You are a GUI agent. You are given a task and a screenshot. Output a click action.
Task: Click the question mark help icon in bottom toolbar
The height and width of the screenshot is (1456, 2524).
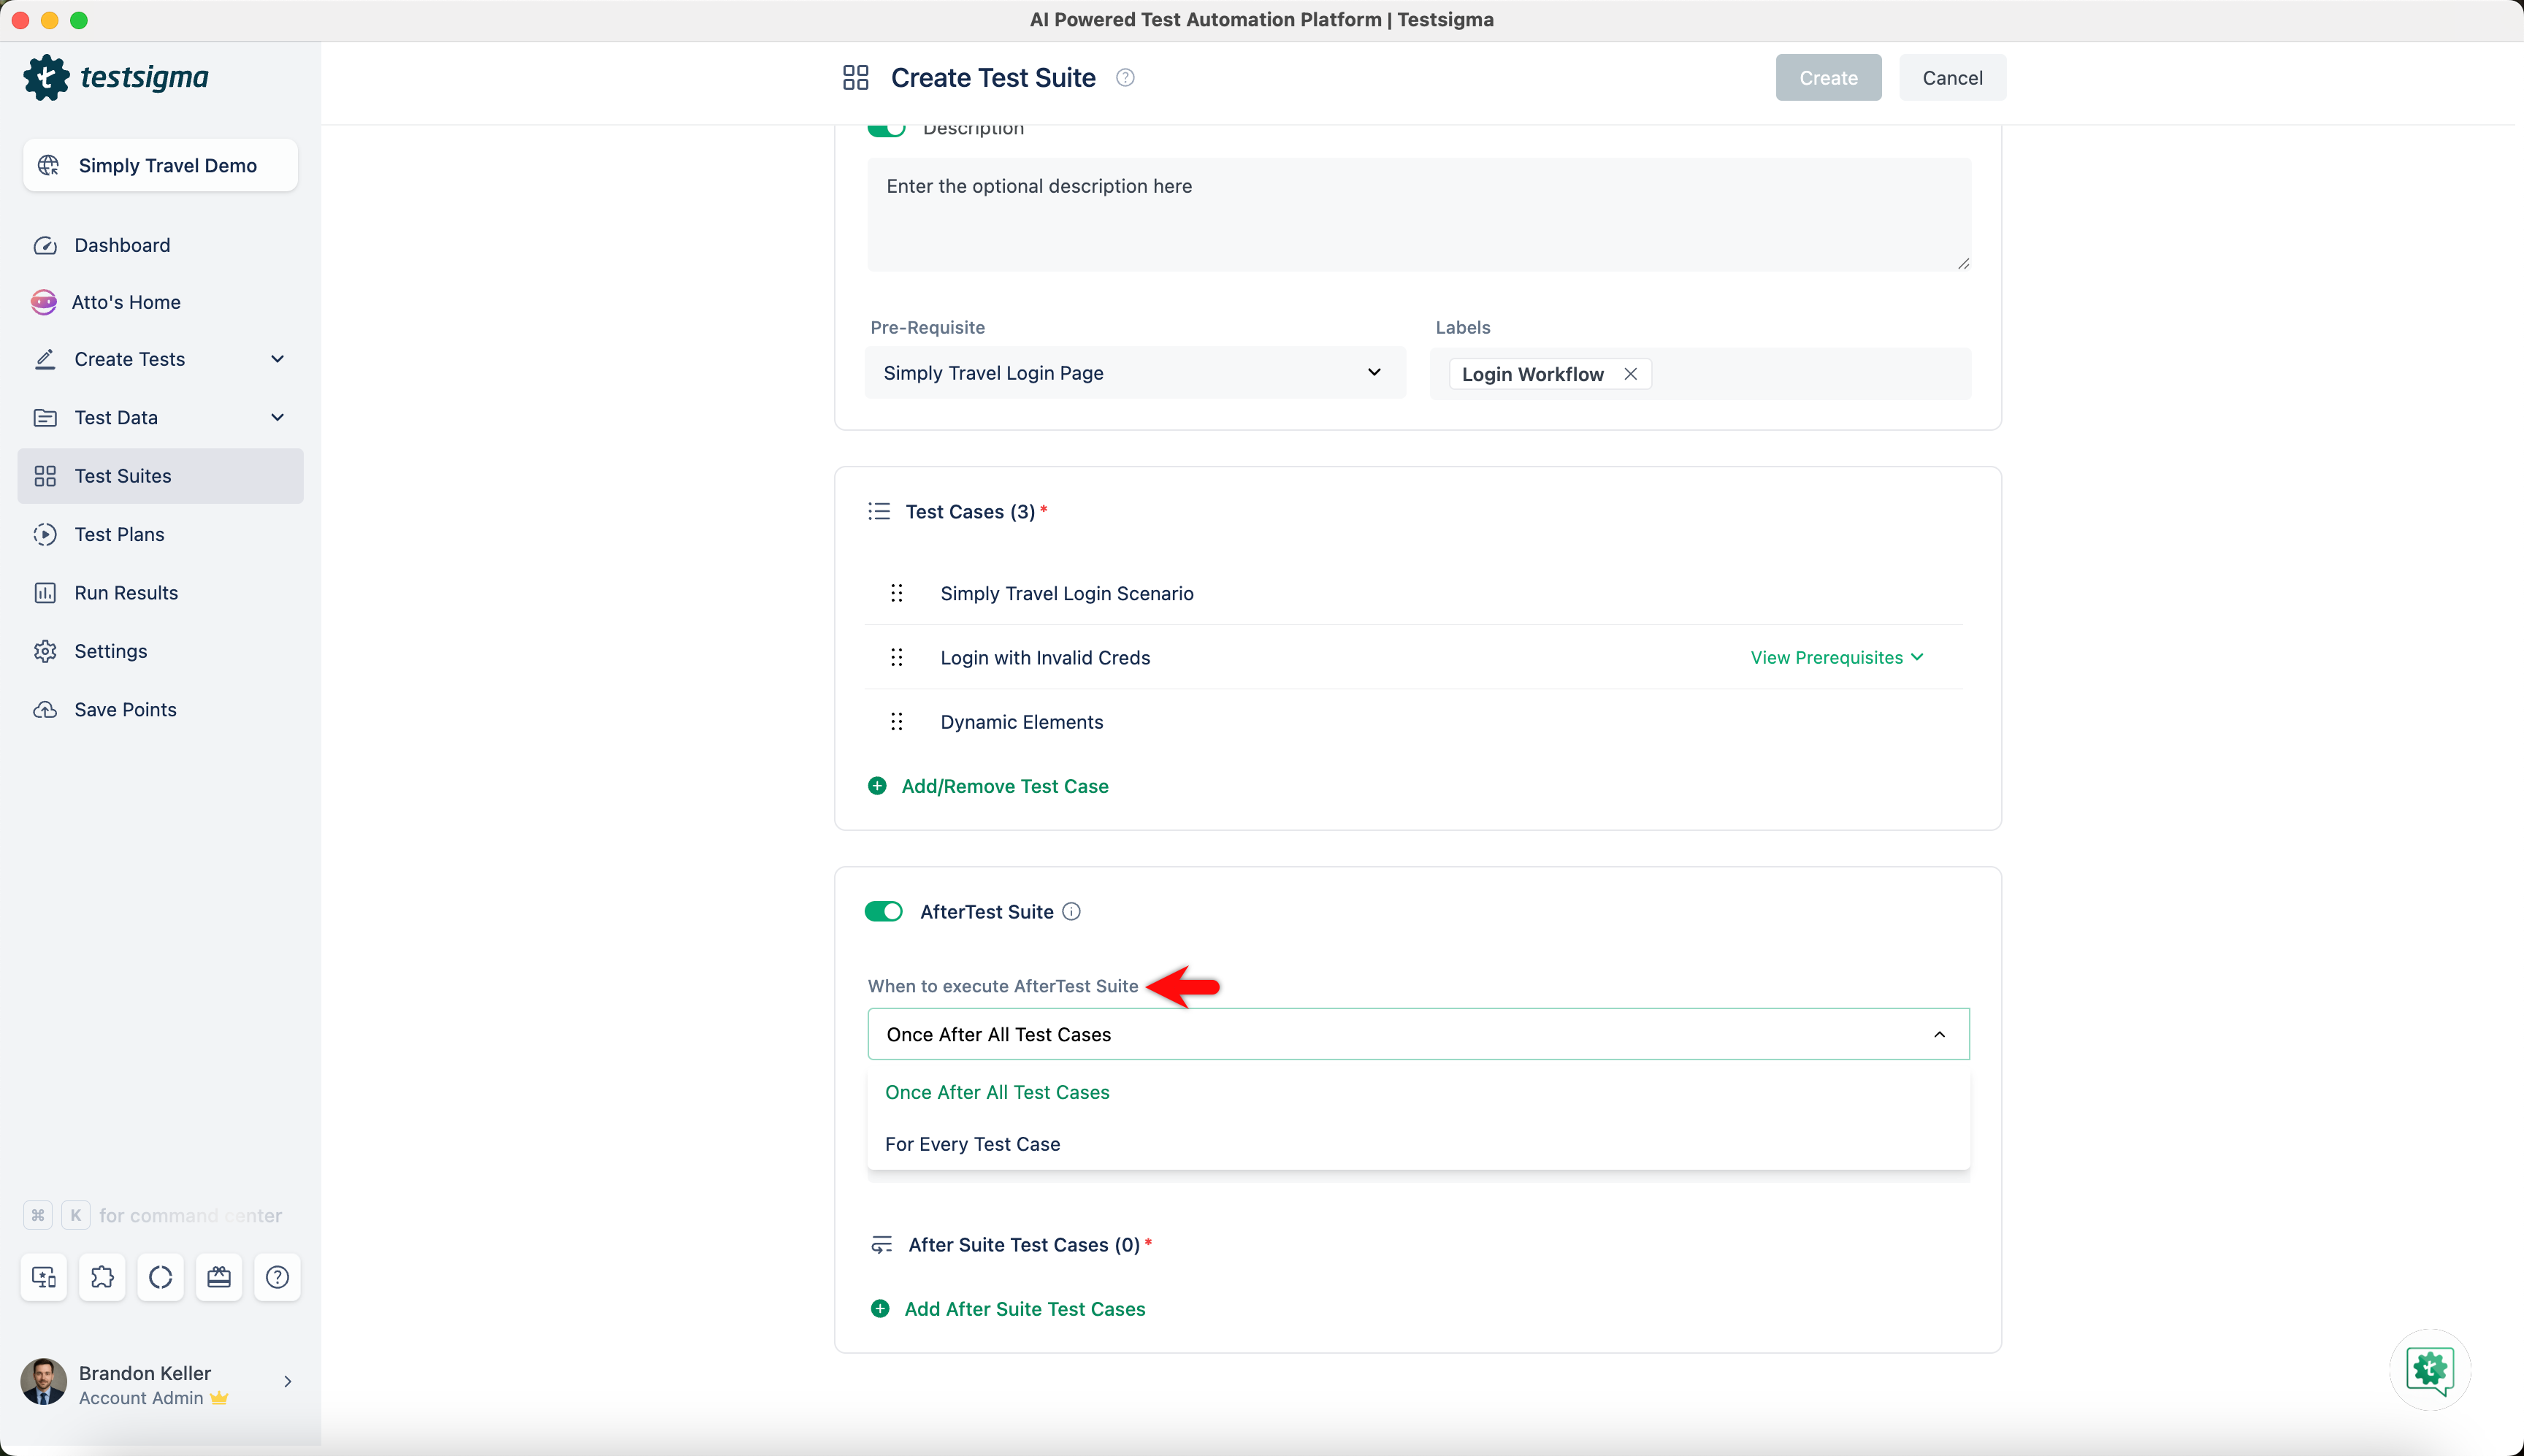pos(277,1277)
